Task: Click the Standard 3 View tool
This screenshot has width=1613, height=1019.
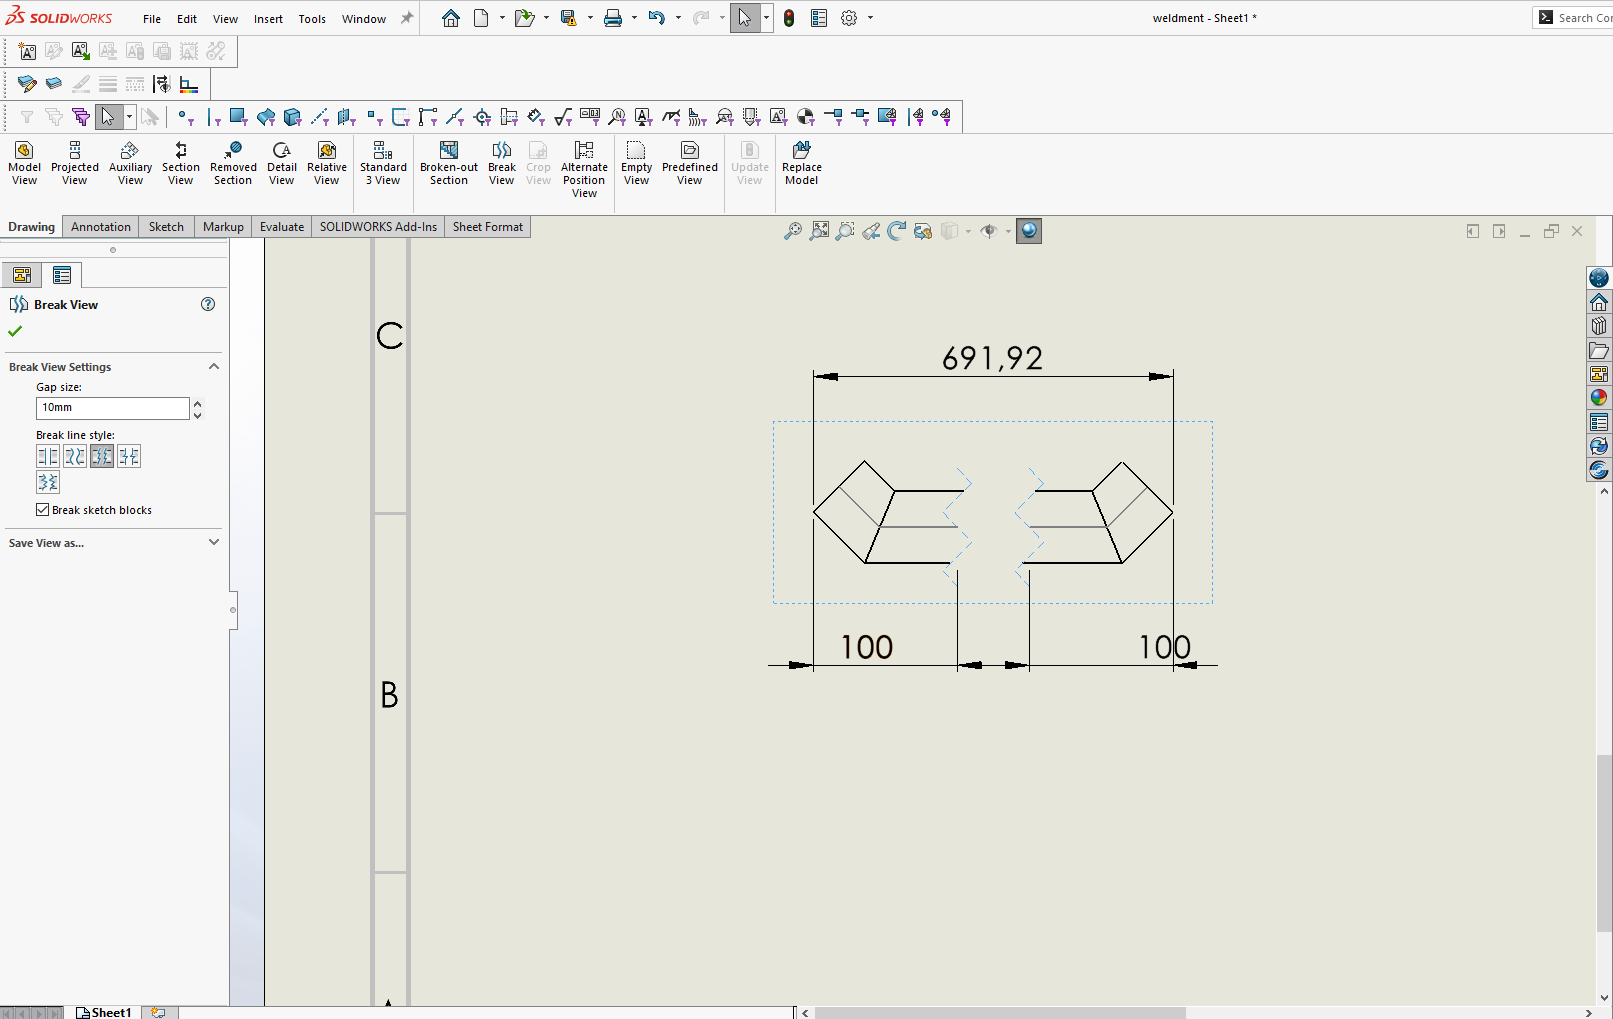Action: tap(383, 163)
